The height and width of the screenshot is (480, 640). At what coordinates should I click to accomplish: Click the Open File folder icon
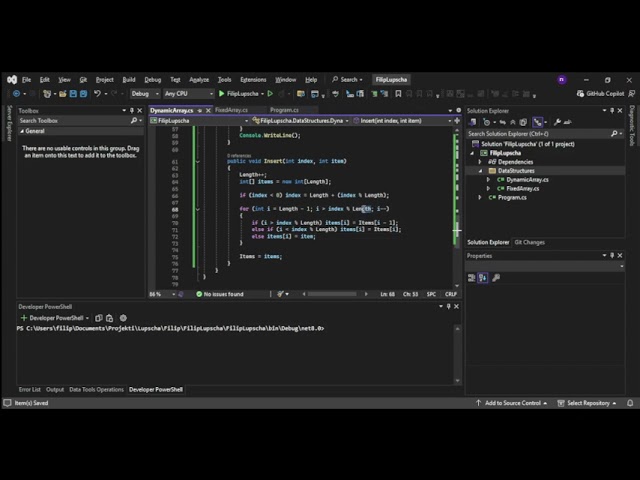click(x=62, y=94)
